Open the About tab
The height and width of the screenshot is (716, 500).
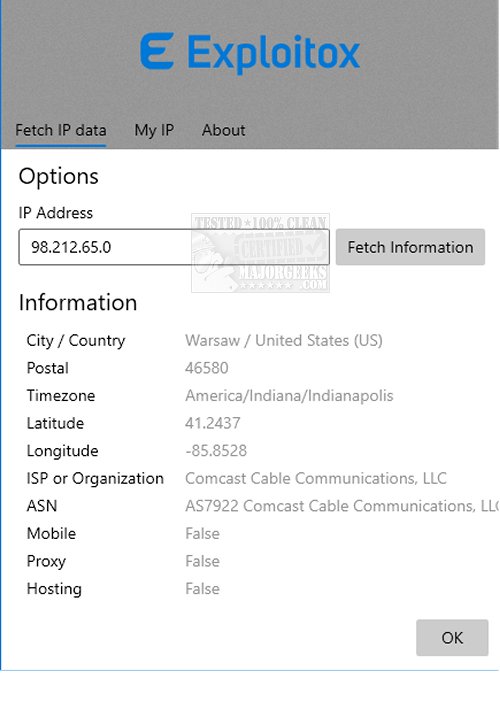[223, 131]
